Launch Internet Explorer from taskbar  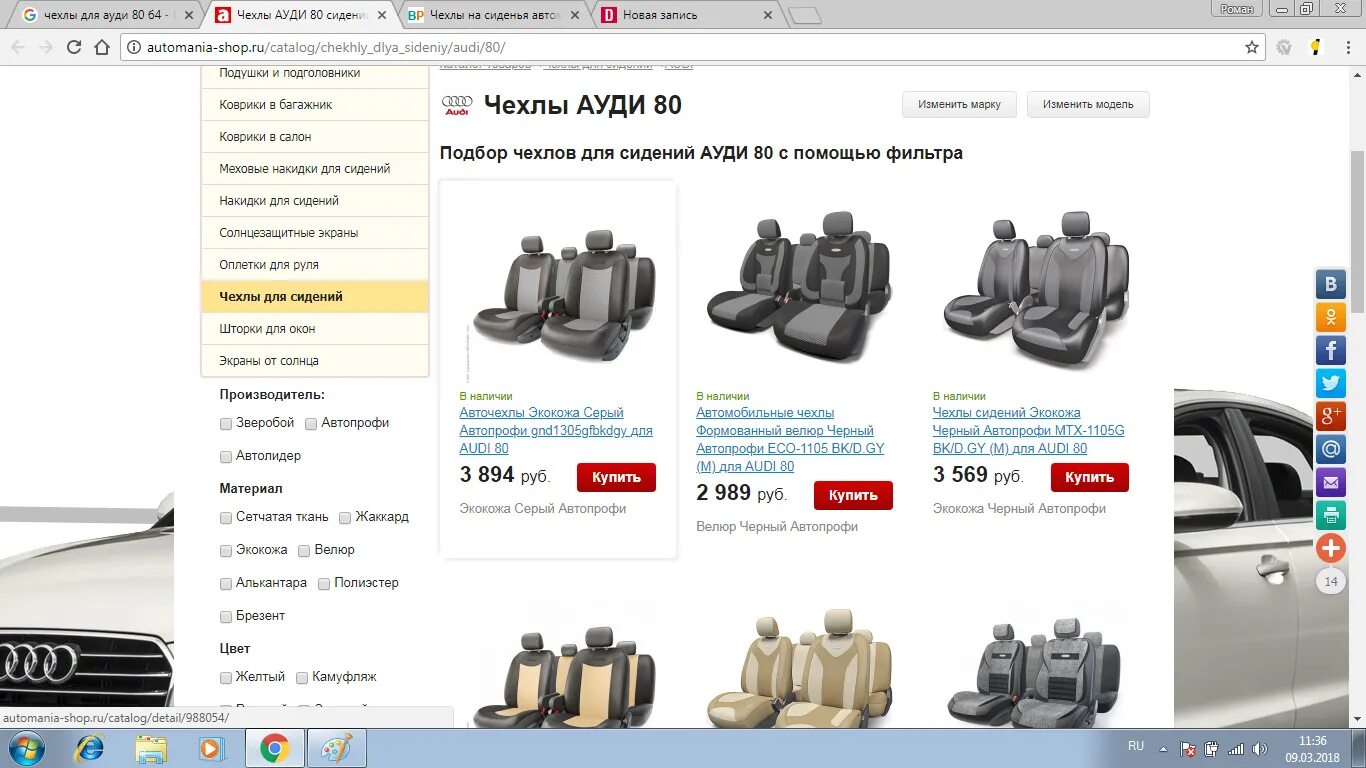pyautogui.click(x=89, y=748)
